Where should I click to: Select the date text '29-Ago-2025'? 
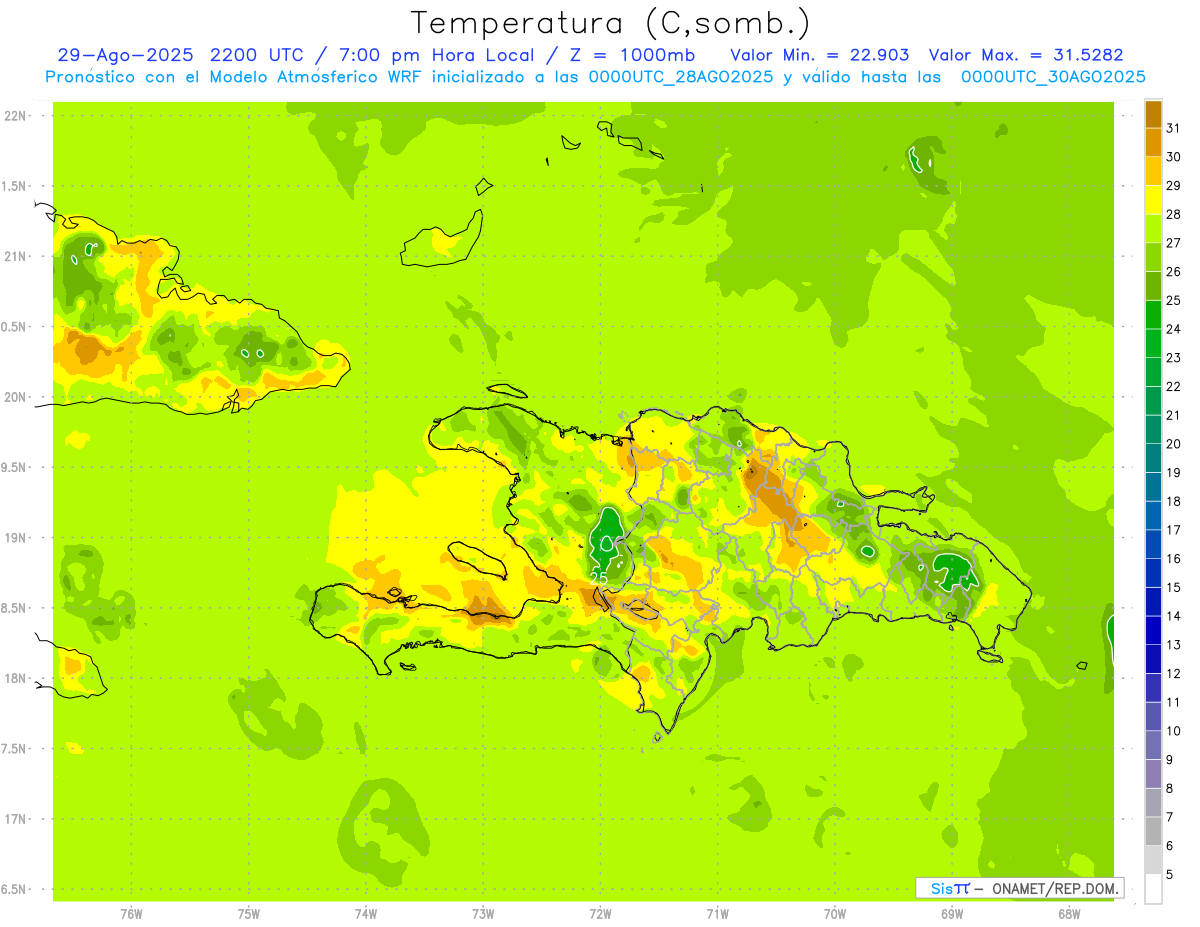coord(125,54)
